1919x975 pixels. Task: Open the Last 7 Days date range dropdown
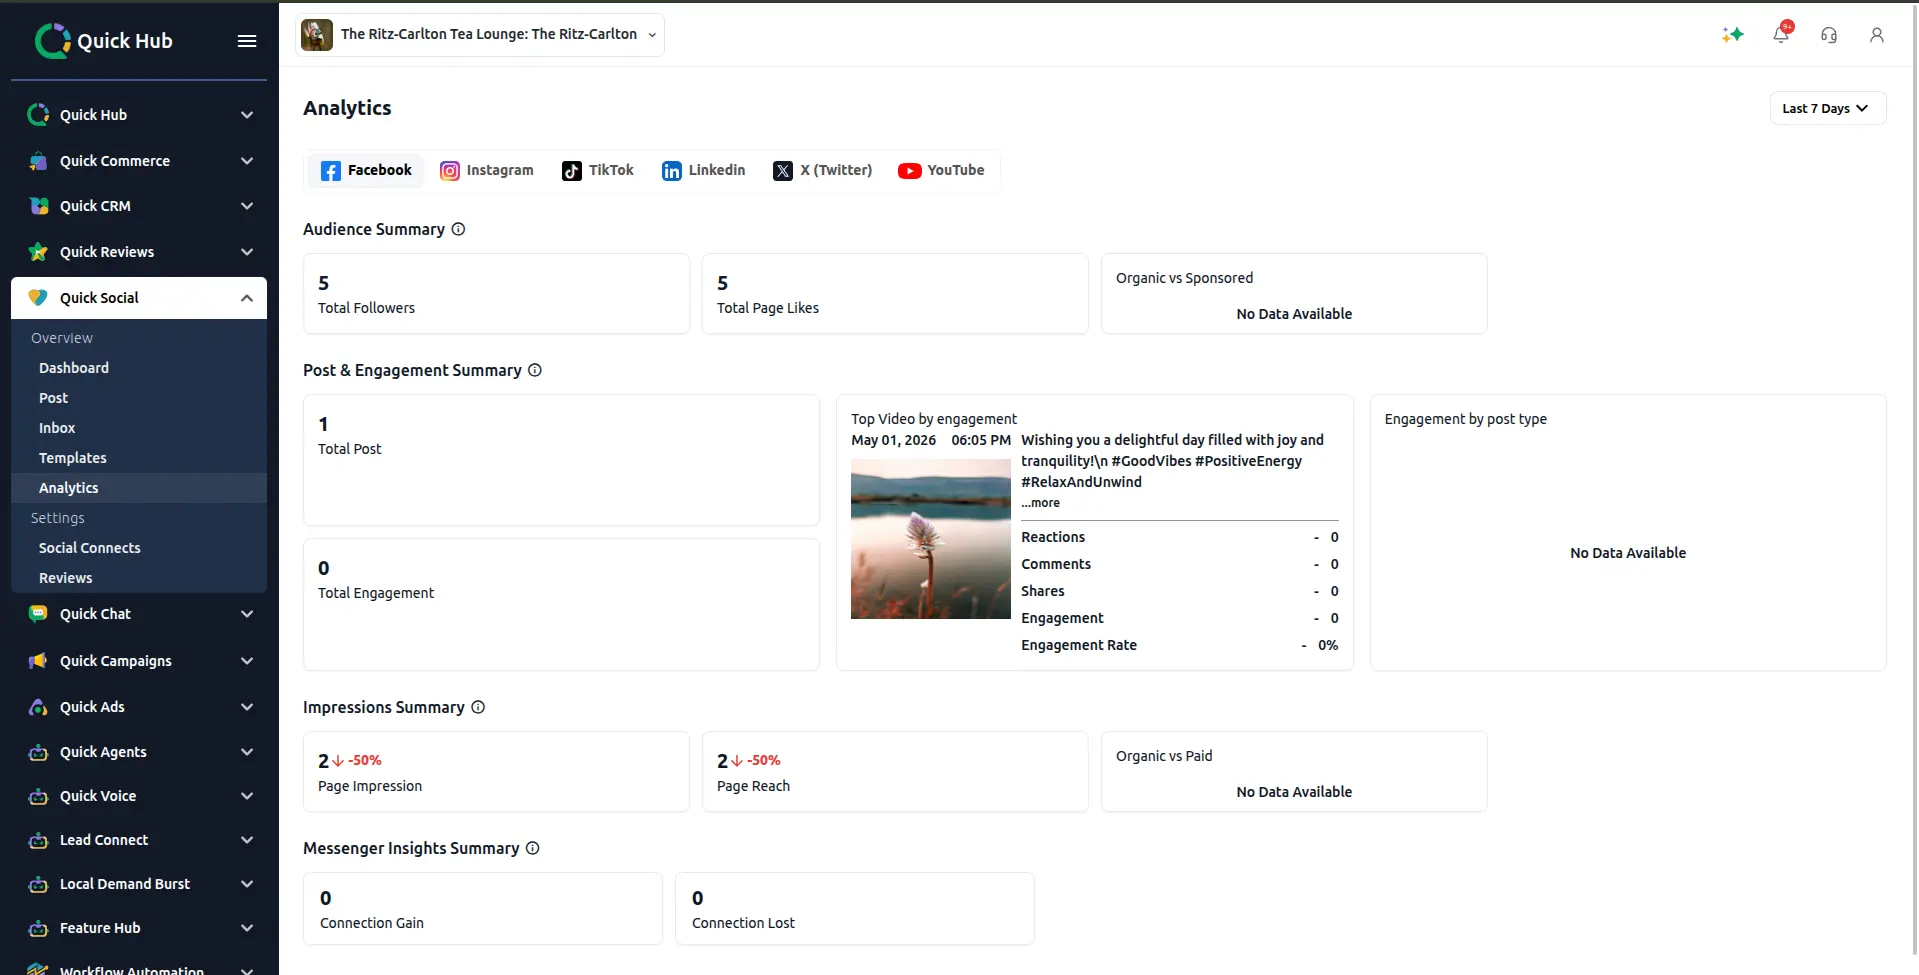click(x=1827, y=108)
